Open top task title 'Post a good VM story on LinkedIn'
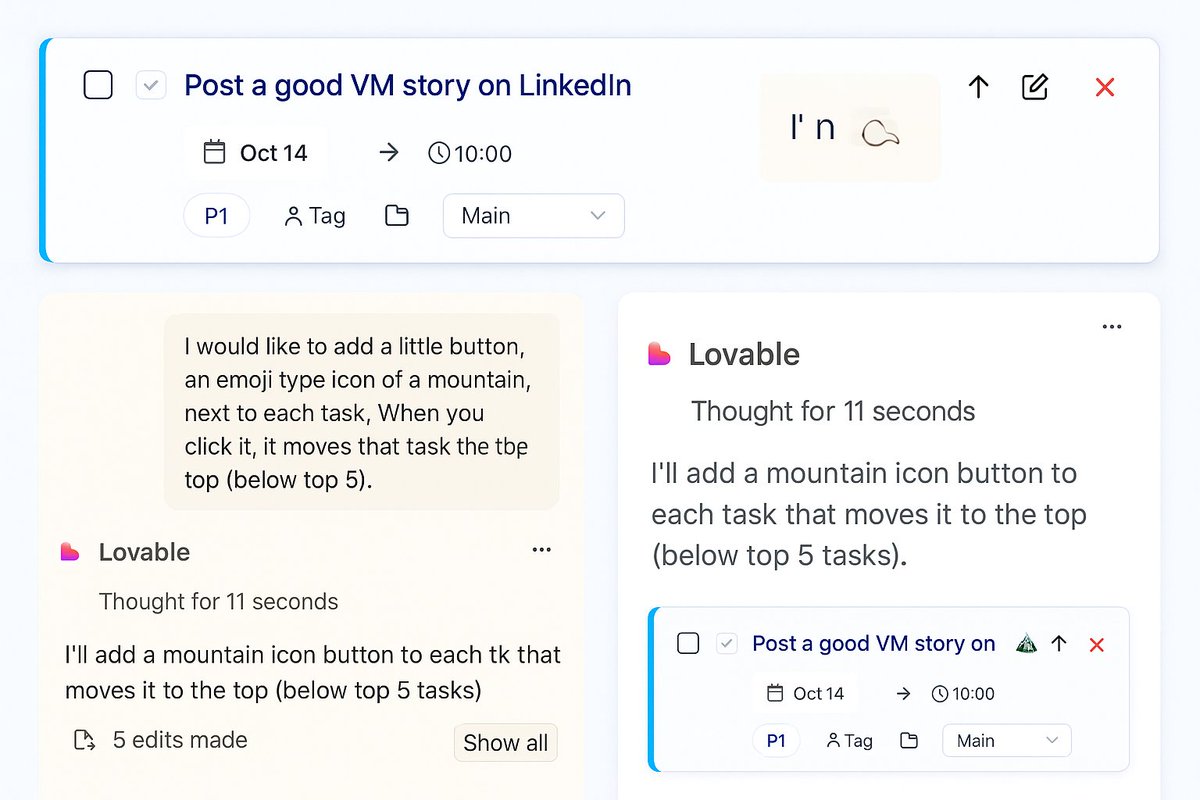 tap(408, 86)
